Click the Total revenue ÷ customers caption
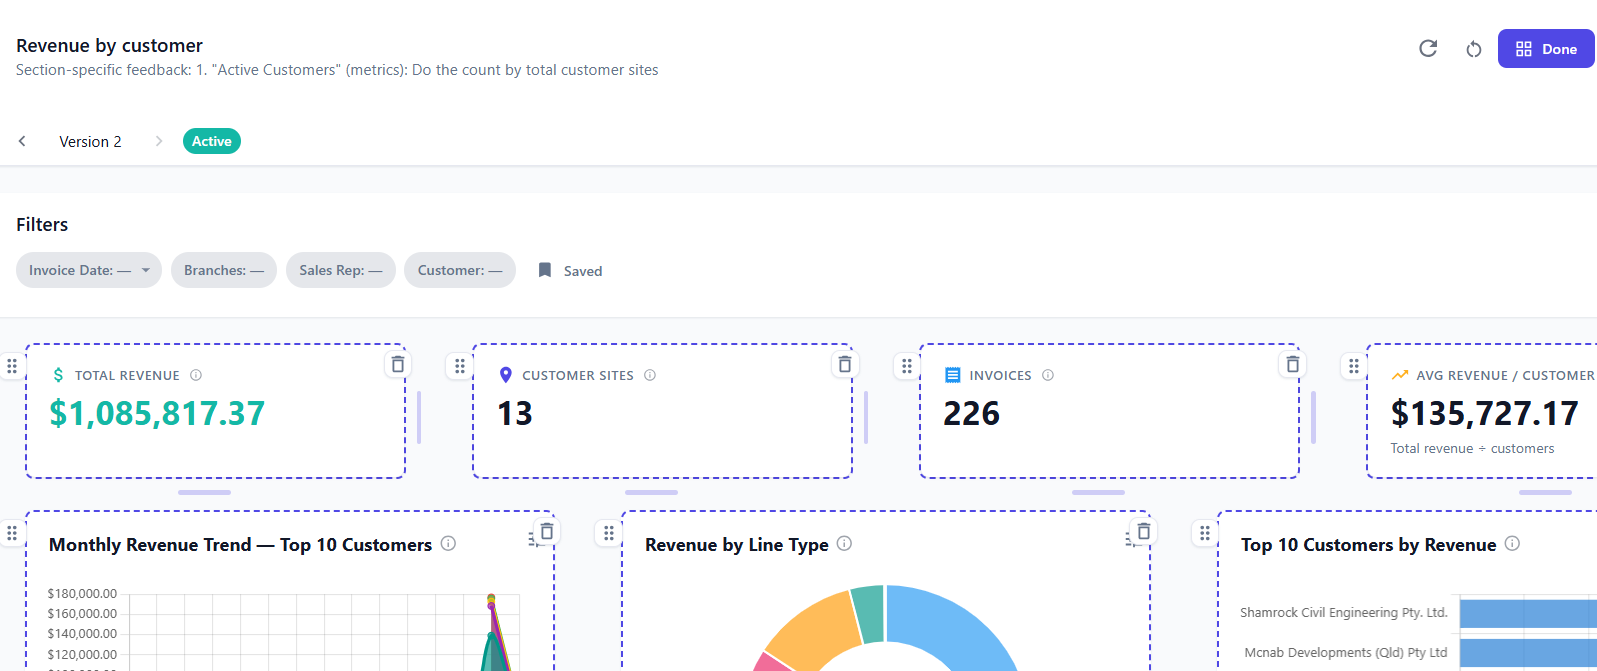 [1472, 448]
